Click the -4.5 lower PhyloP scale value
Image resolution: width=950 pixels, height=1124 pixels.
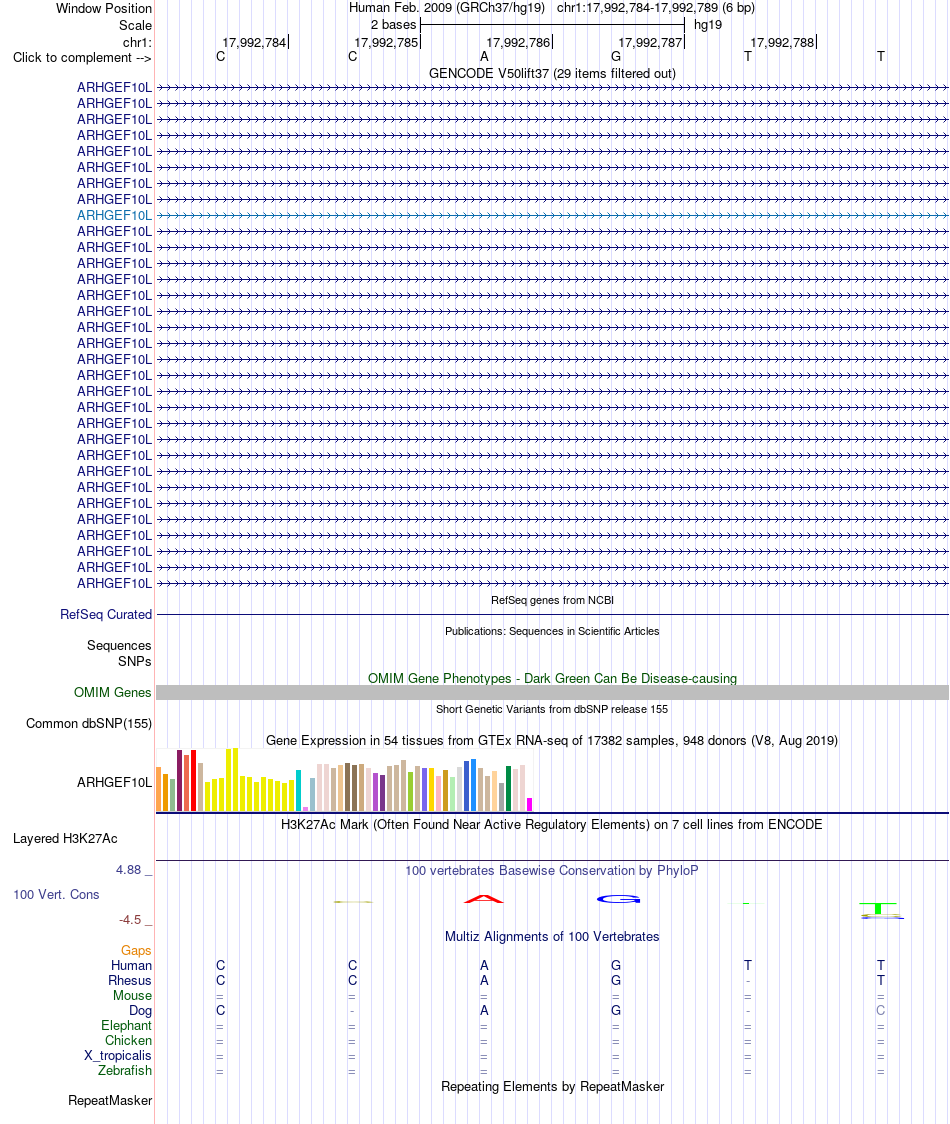click(x=130, y=920)
